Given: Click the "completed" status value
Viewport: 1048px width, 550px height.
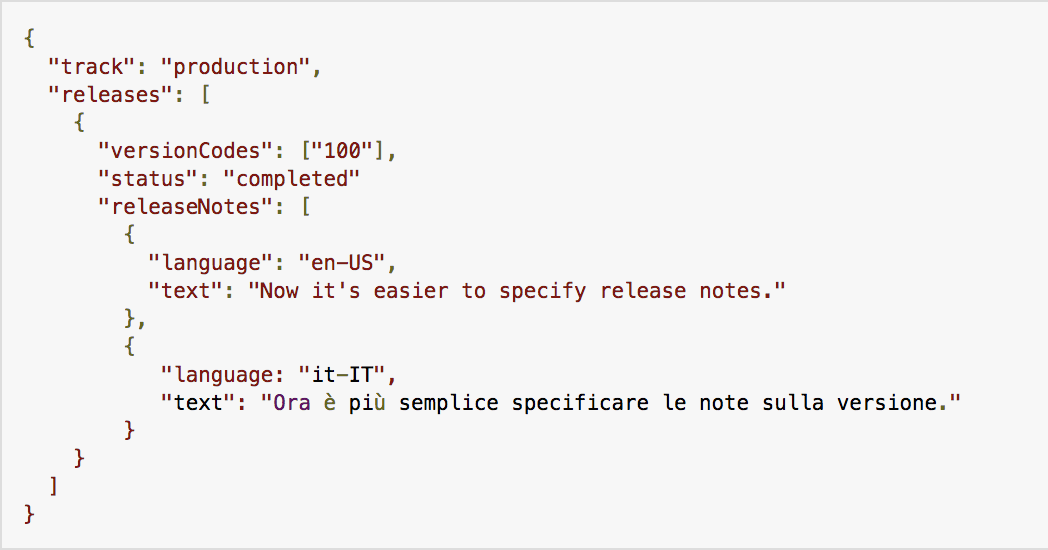Looking at the screenshot, I should coord(291,179).
